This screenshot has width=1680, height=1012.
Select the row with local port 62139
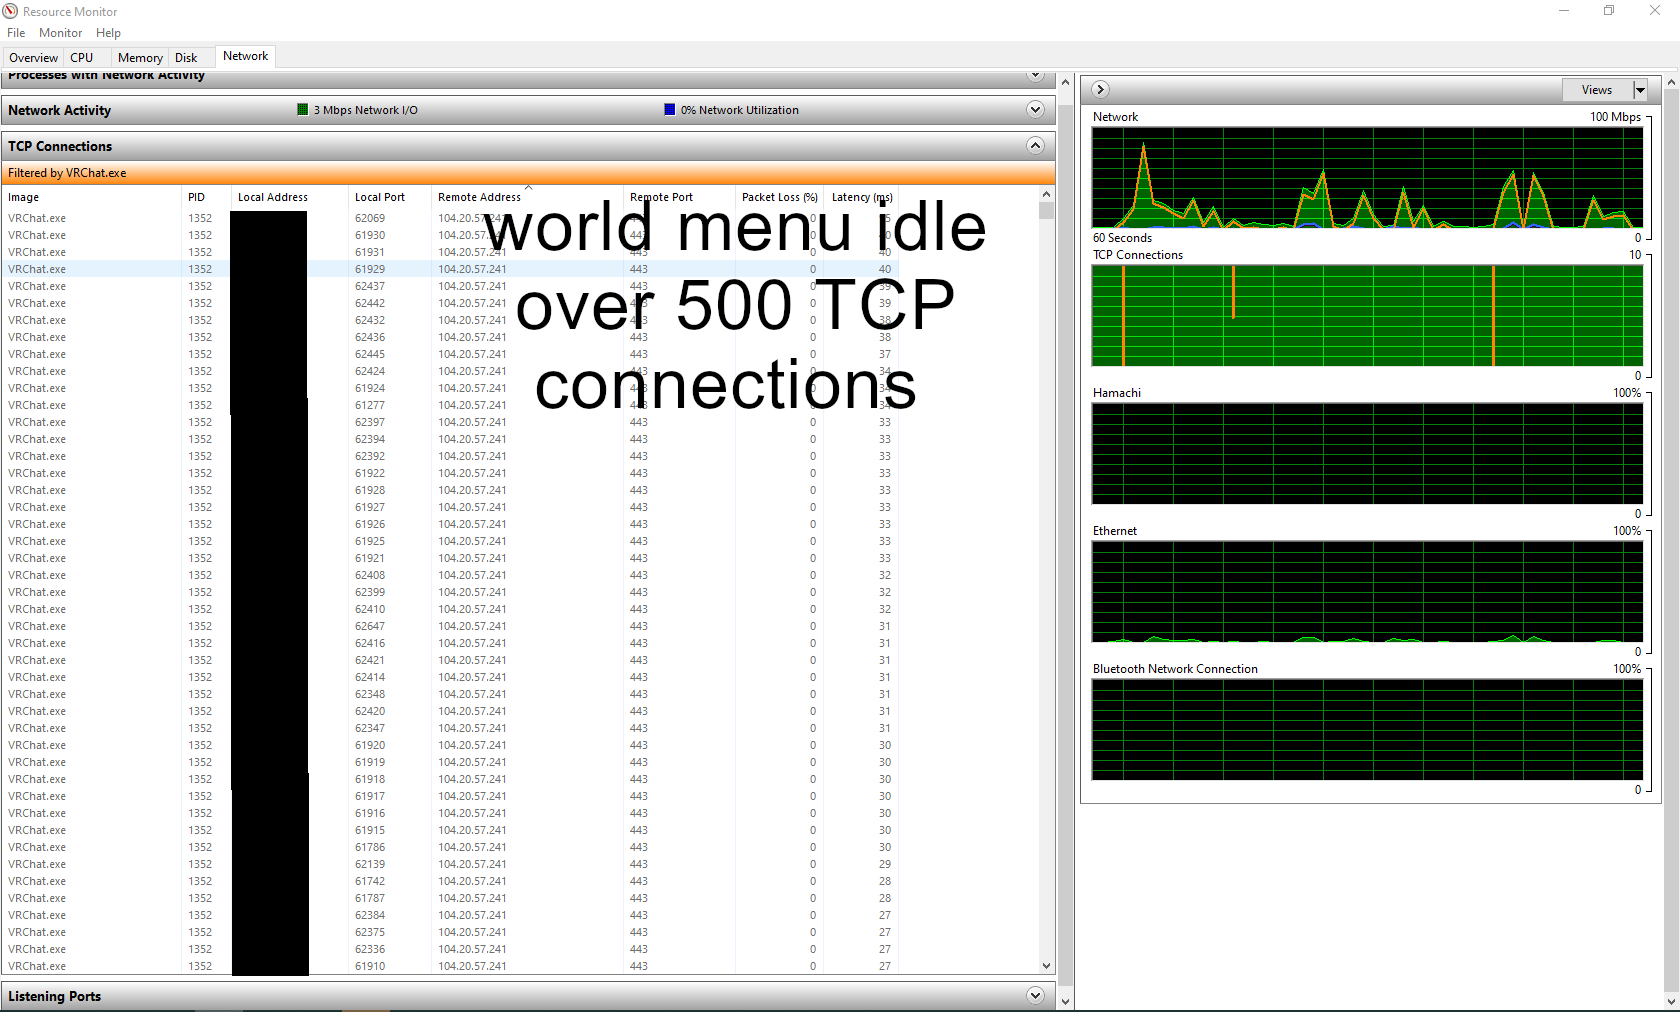pos(450,864)
